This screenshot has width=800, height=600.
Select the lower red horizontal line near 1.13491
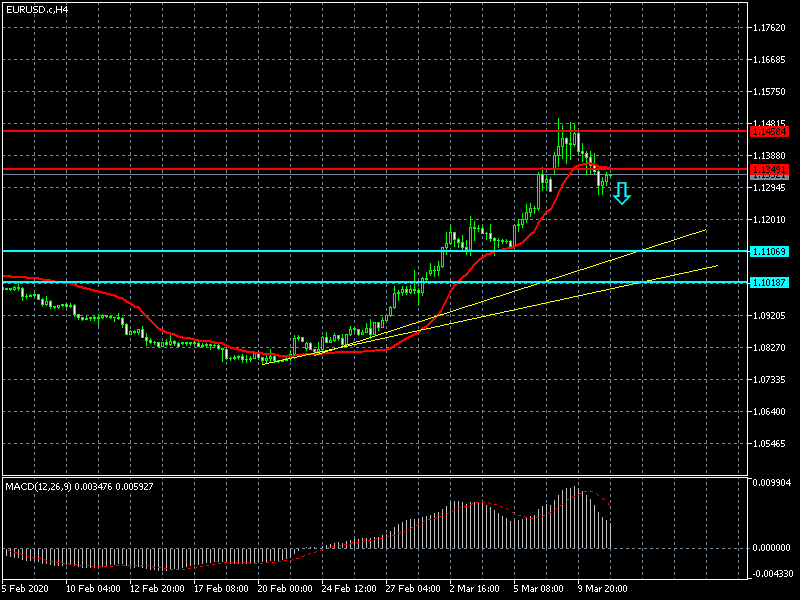coord(375,169)
